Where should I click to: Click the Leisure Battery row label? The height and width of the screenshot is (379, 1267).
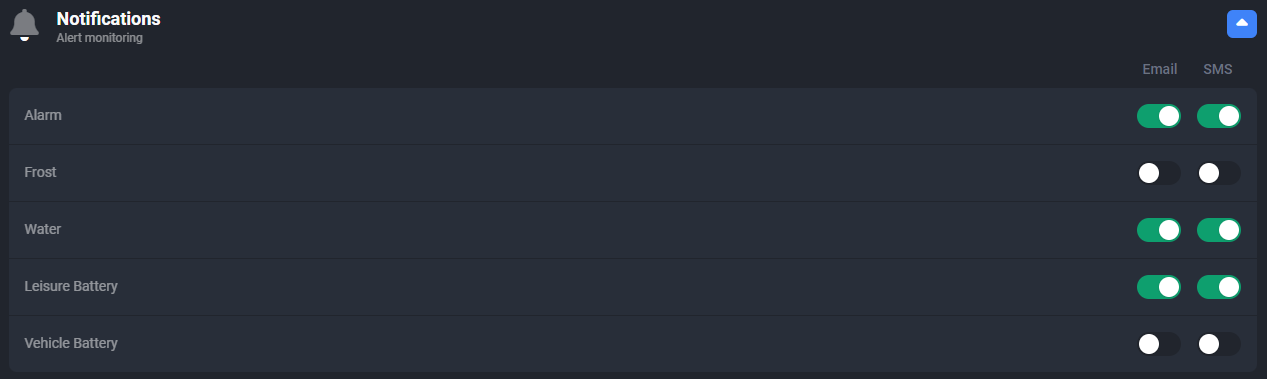pyautogui.click(x=71, y=286)
